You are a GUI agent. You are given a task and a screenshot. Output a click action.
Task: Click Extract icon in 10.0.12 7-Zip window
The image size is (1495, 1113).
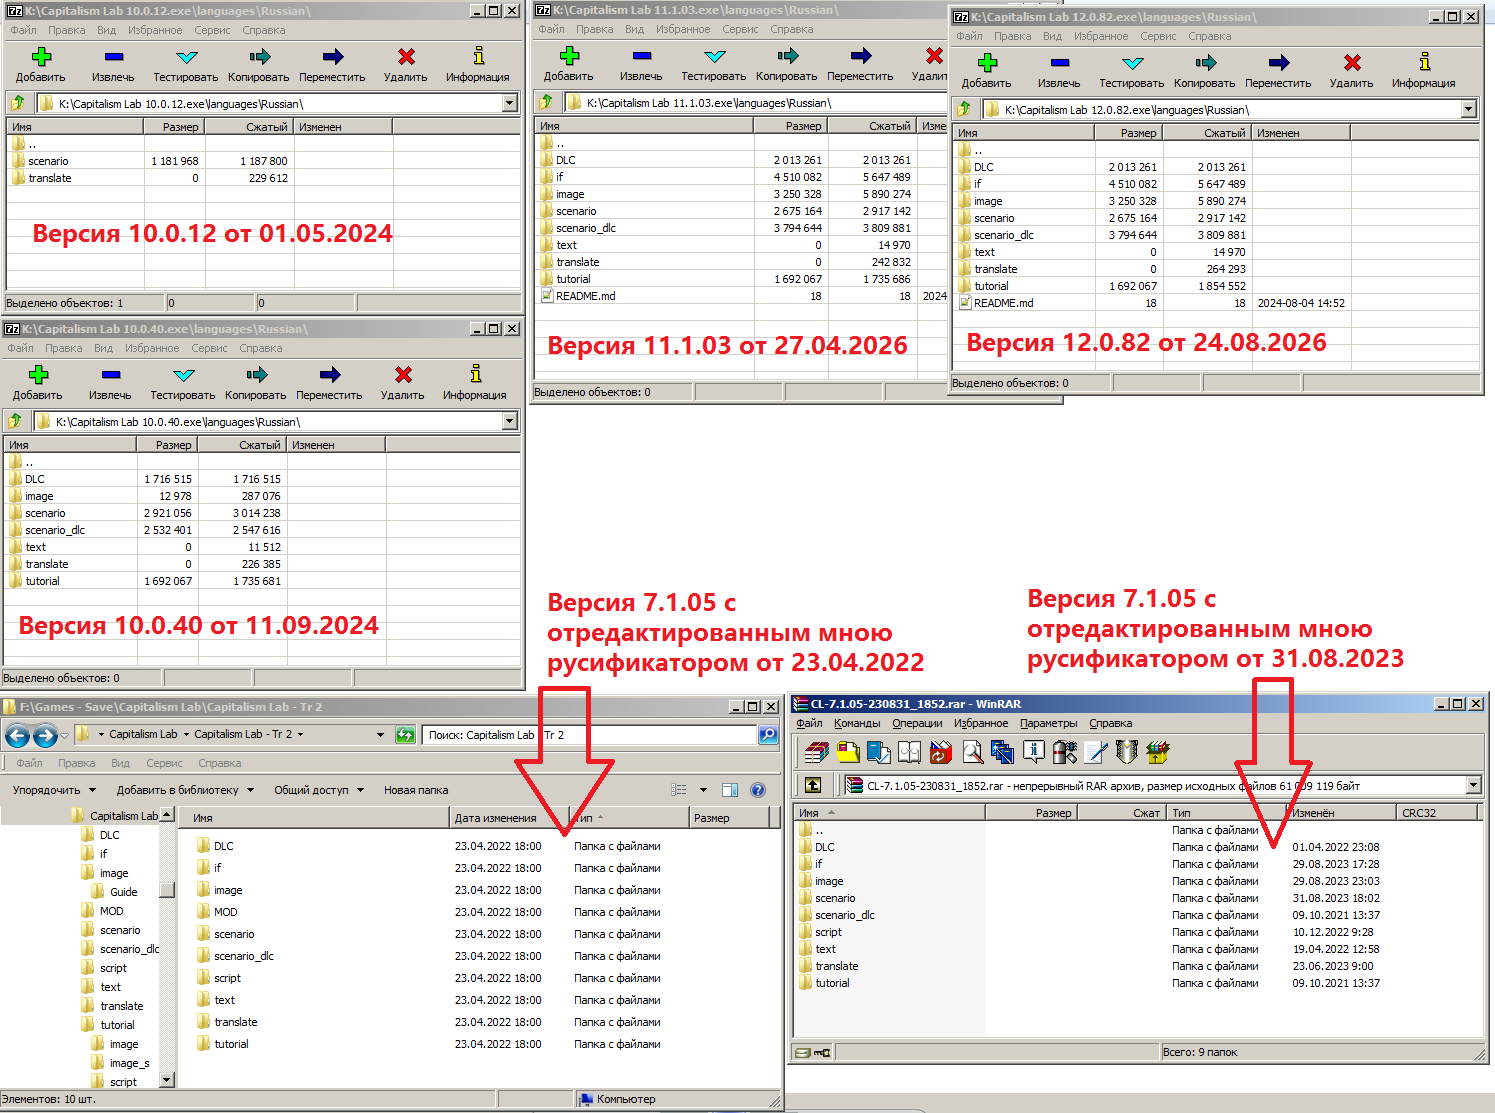[x=113, y=57]
